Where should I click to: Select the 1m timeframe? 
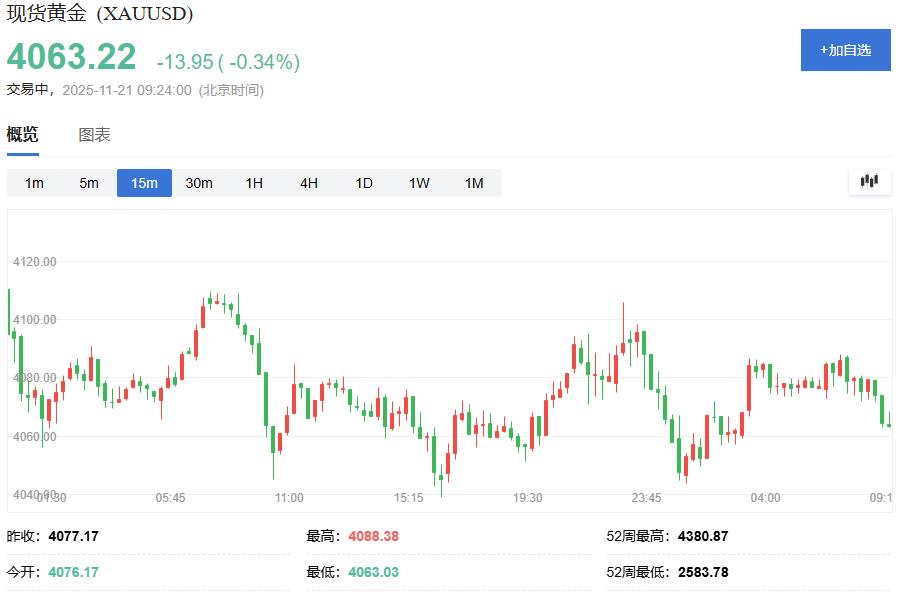point(34,183)
